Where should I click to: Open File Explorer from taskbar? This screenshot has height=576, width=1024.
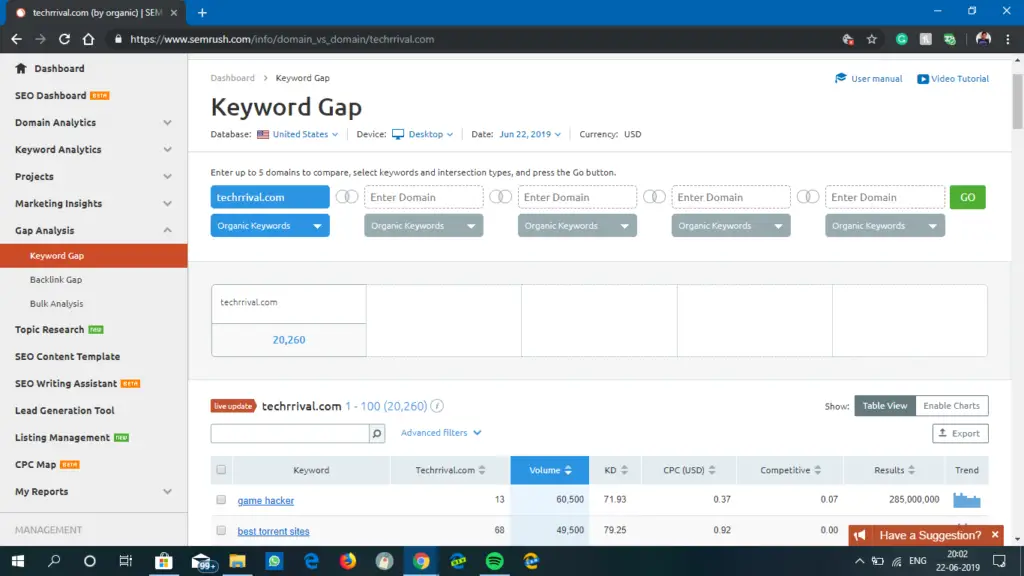237,561
